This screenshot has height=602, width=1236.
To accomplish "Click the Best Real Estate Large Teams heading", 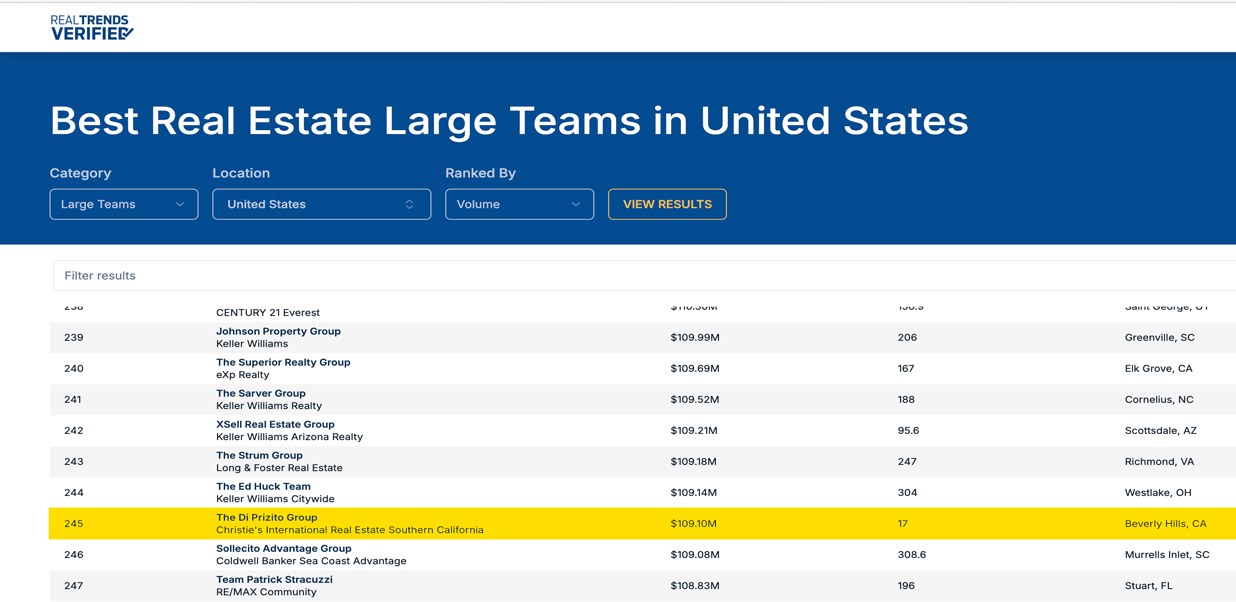I will (509, 121).
